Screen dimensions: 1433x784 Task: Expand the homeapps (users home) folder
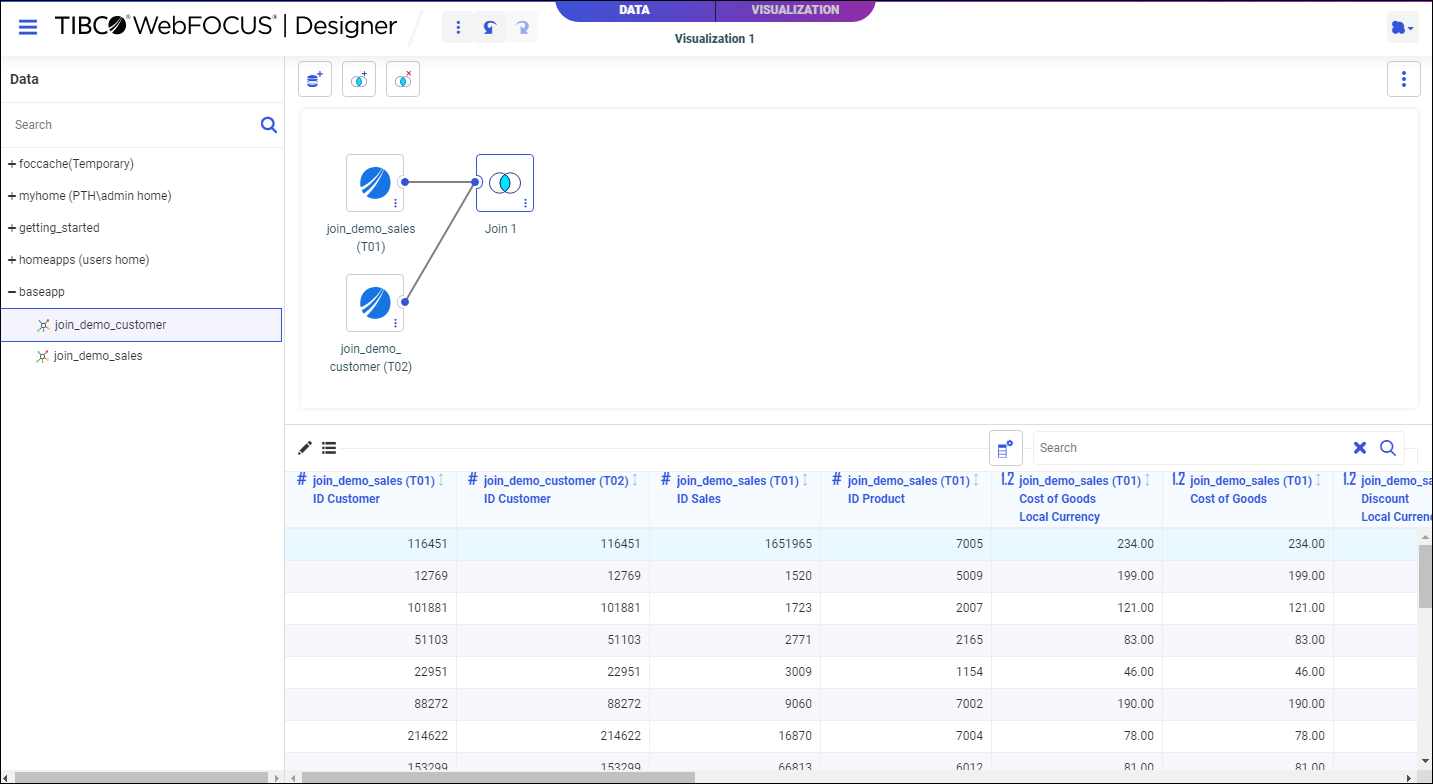12,260
